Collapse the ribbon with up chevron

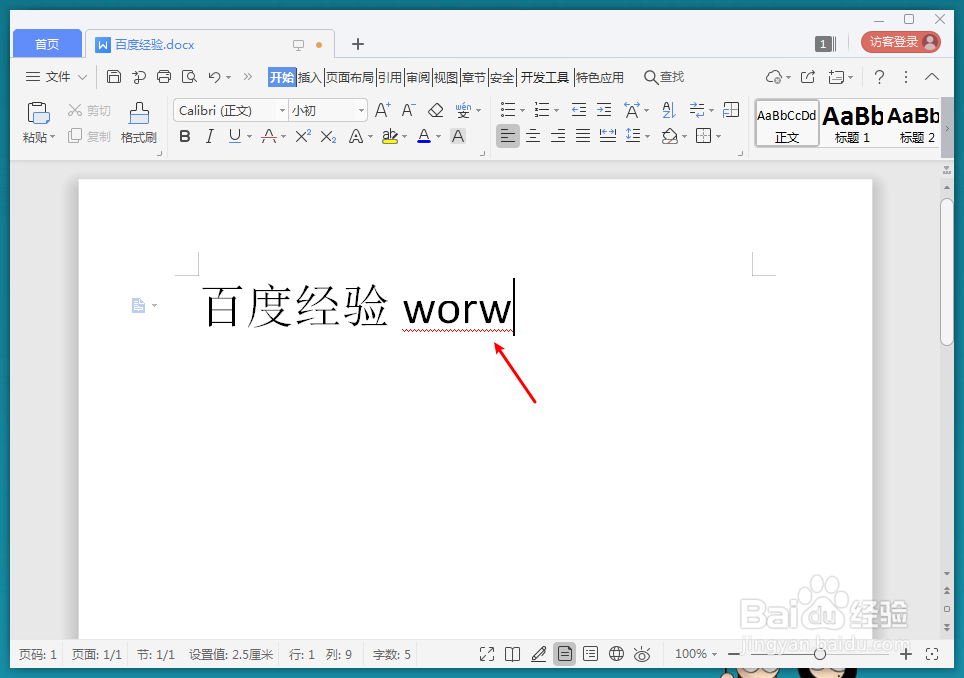tap(932, 77)
